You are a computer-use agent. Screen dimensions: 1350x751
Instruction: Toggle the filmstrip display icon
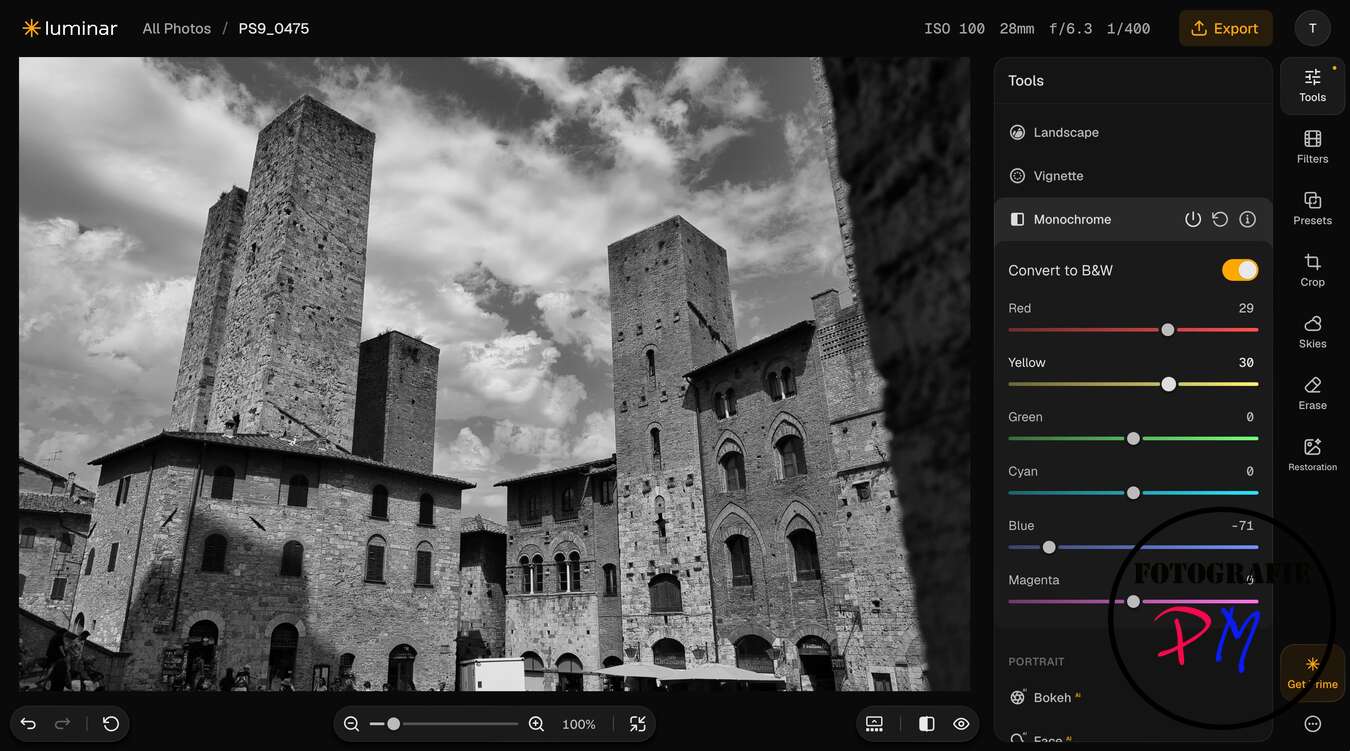pos(875,724)
